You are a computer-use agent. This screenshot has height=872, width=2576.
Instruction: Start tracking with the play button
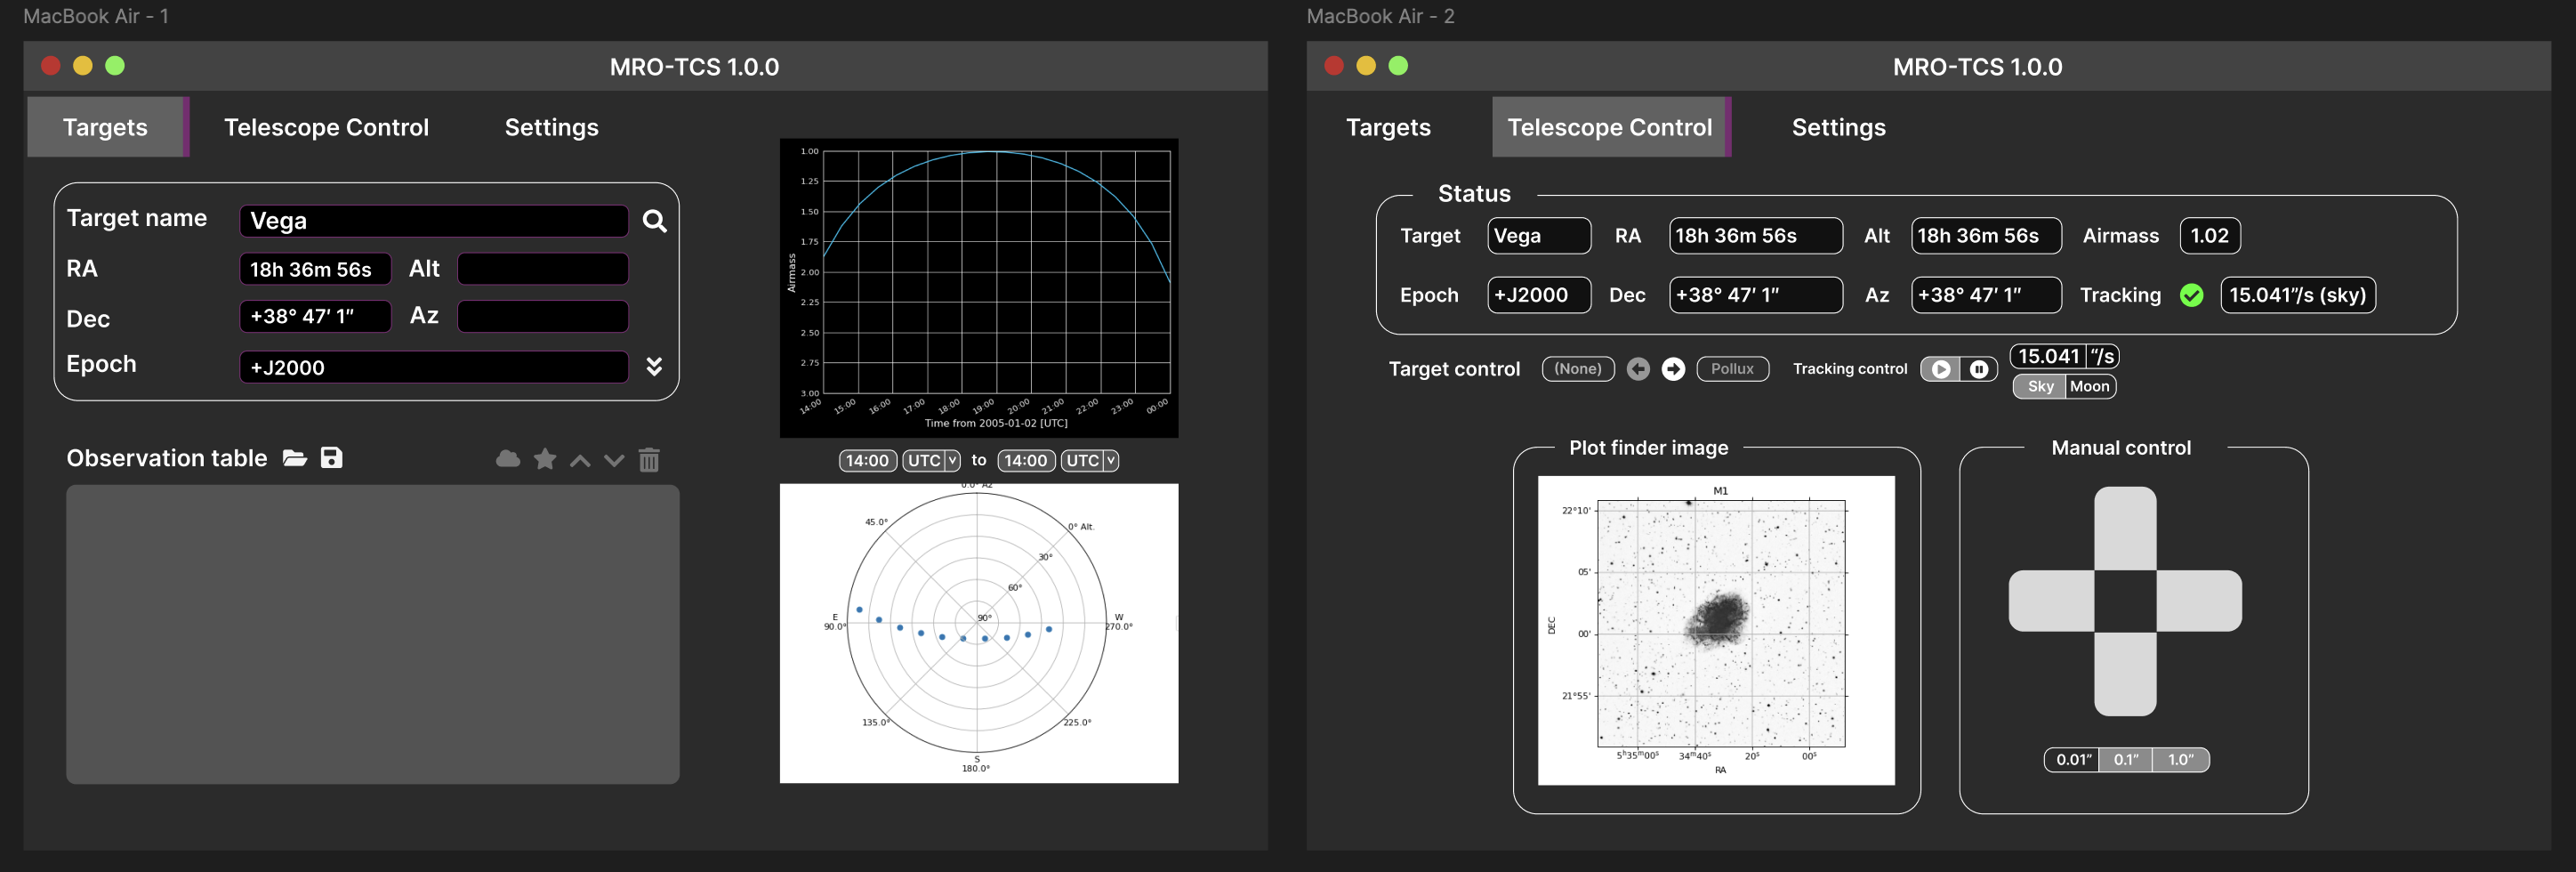pos(1941,369)
